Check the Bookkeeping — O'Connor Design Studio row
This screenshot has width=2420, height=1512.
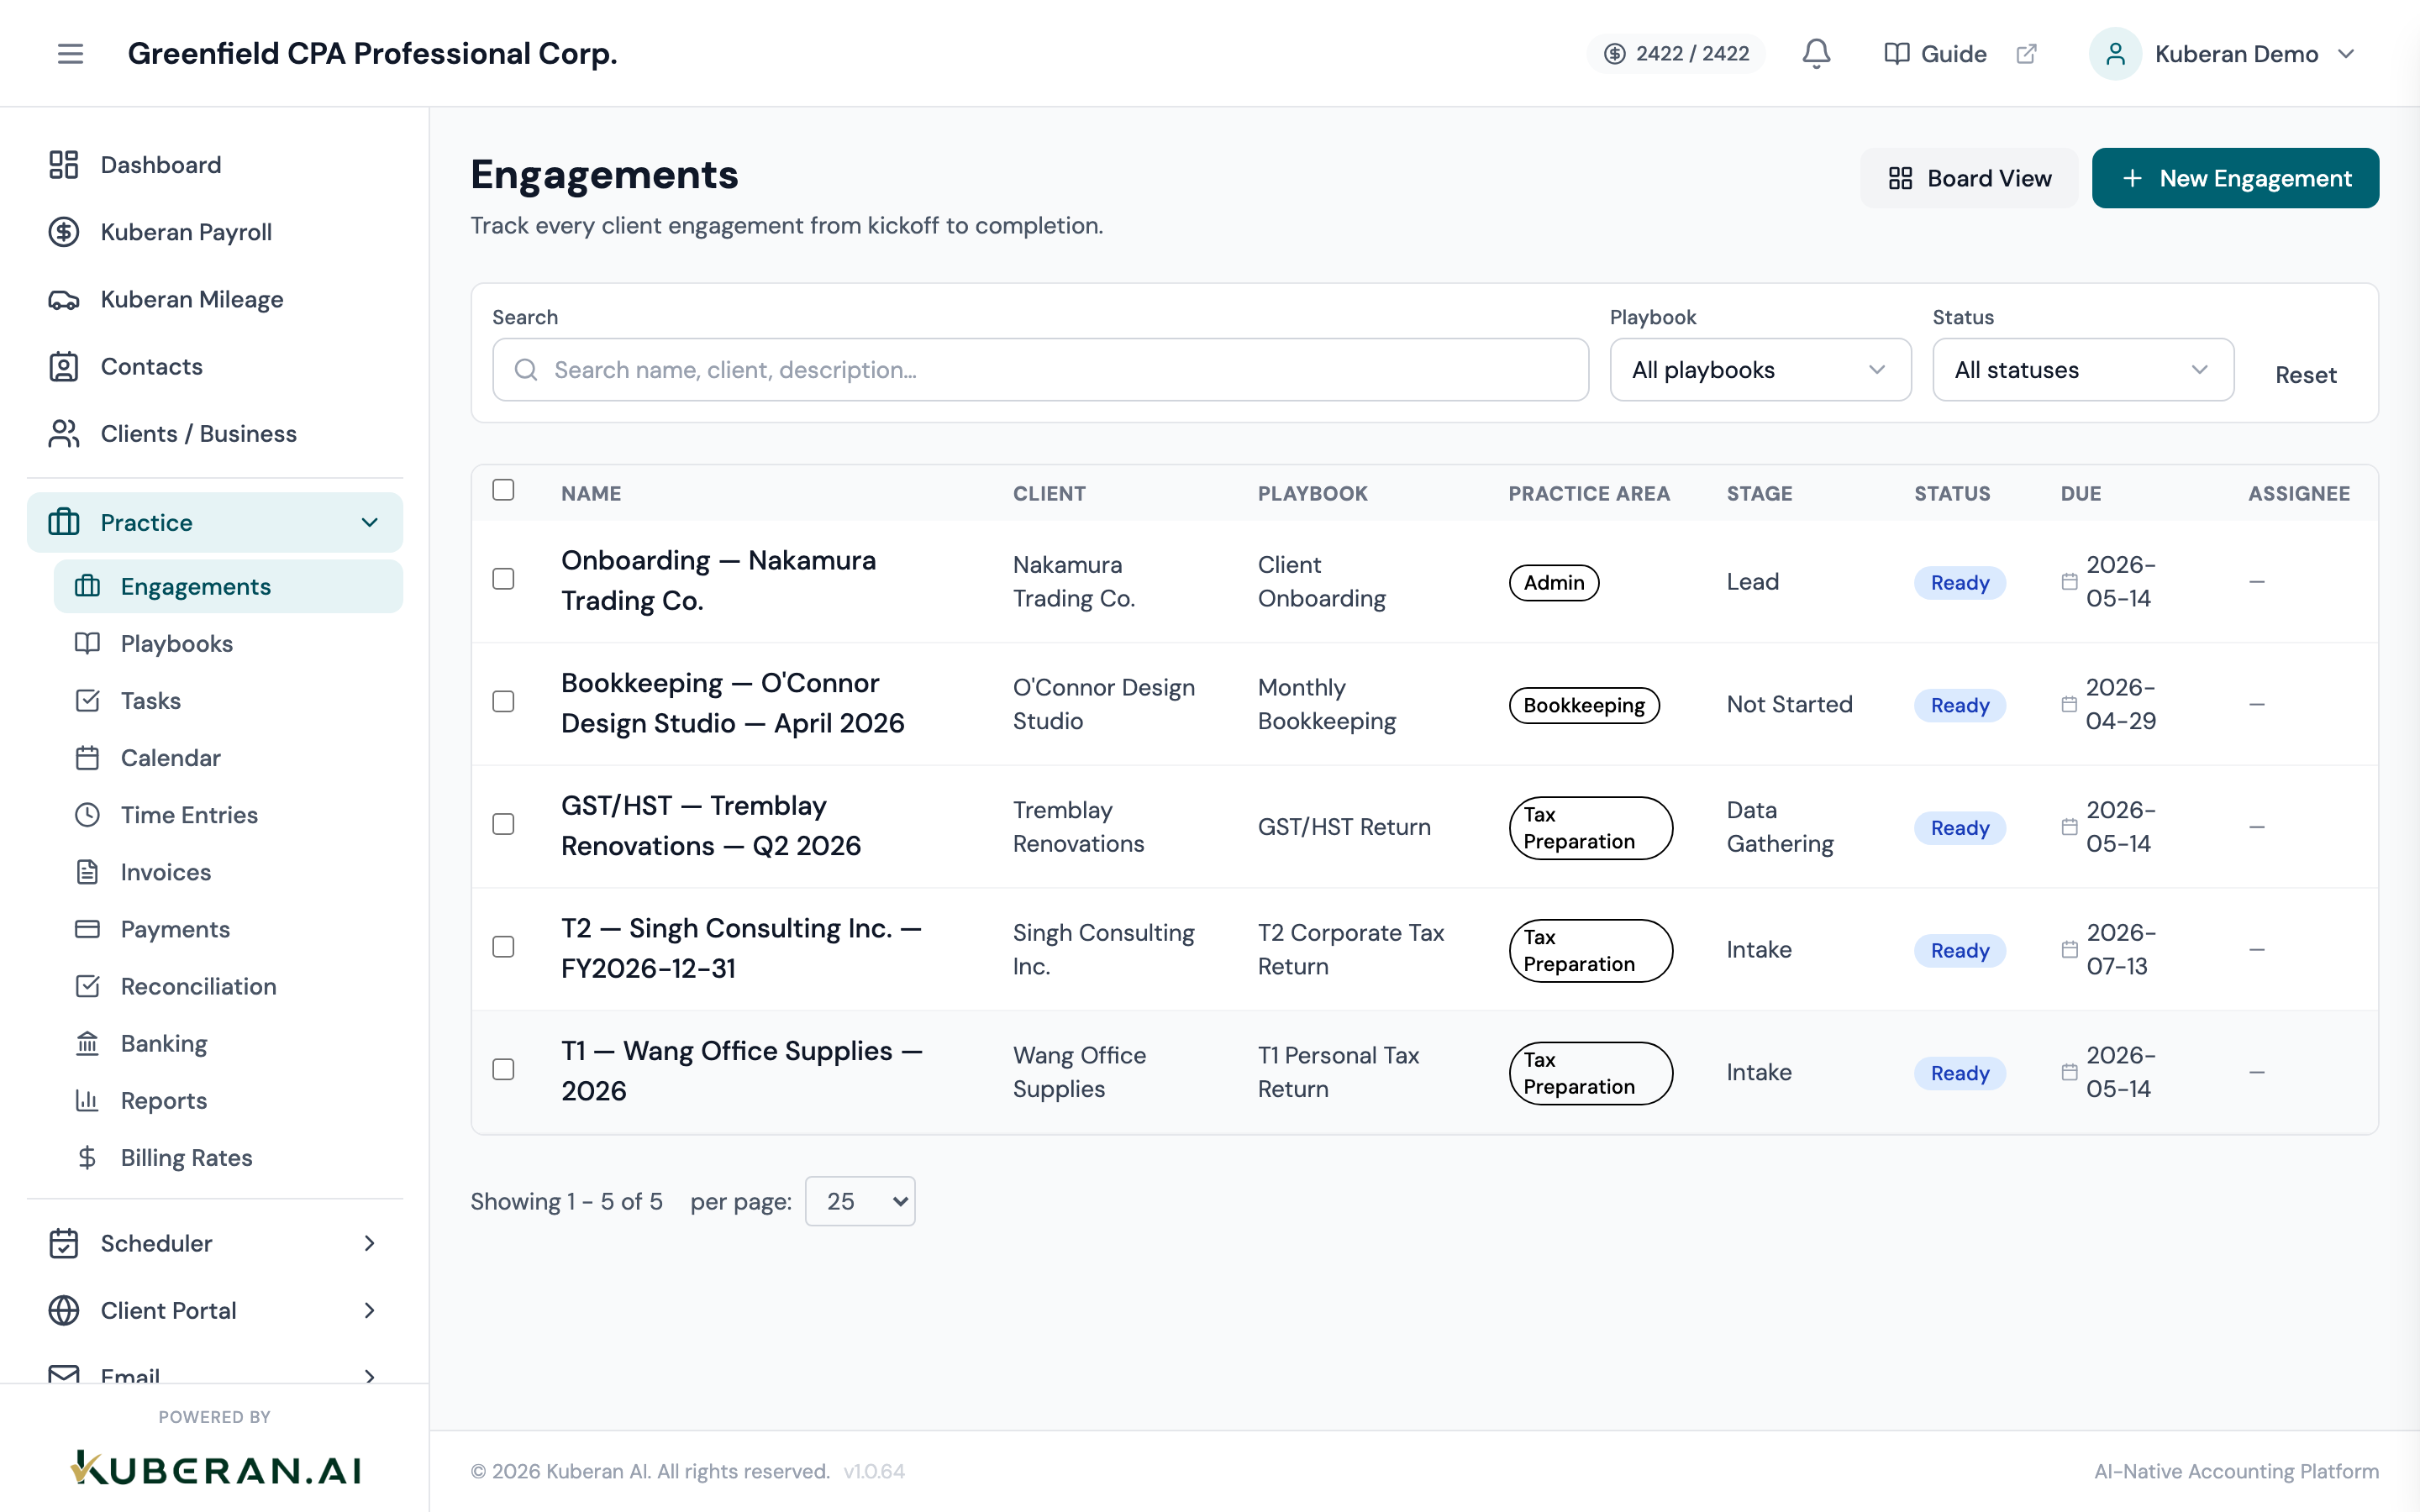503,702
